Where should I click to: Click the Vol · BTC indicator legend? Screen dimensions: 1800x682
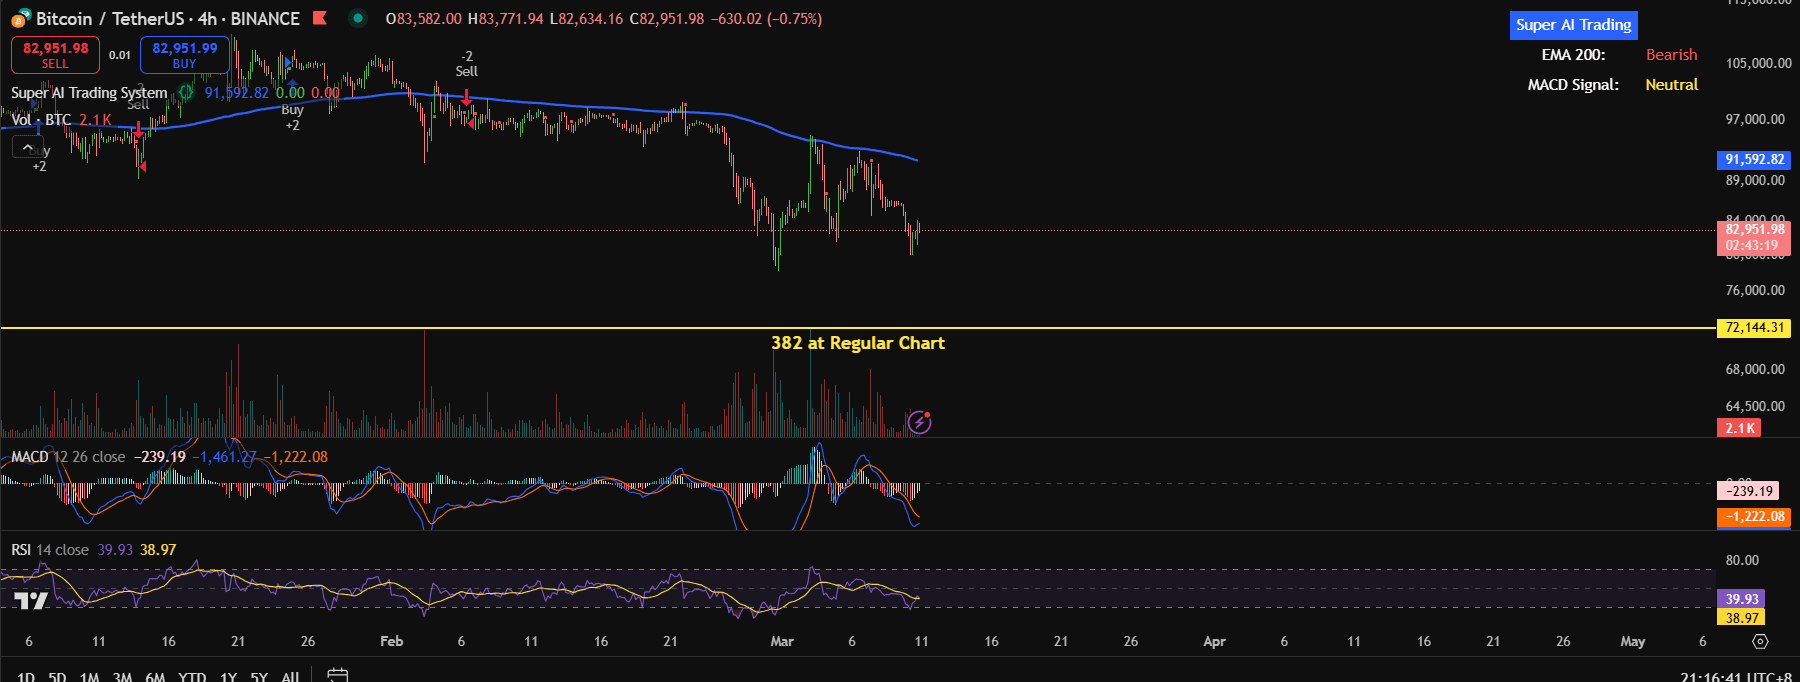41,120
